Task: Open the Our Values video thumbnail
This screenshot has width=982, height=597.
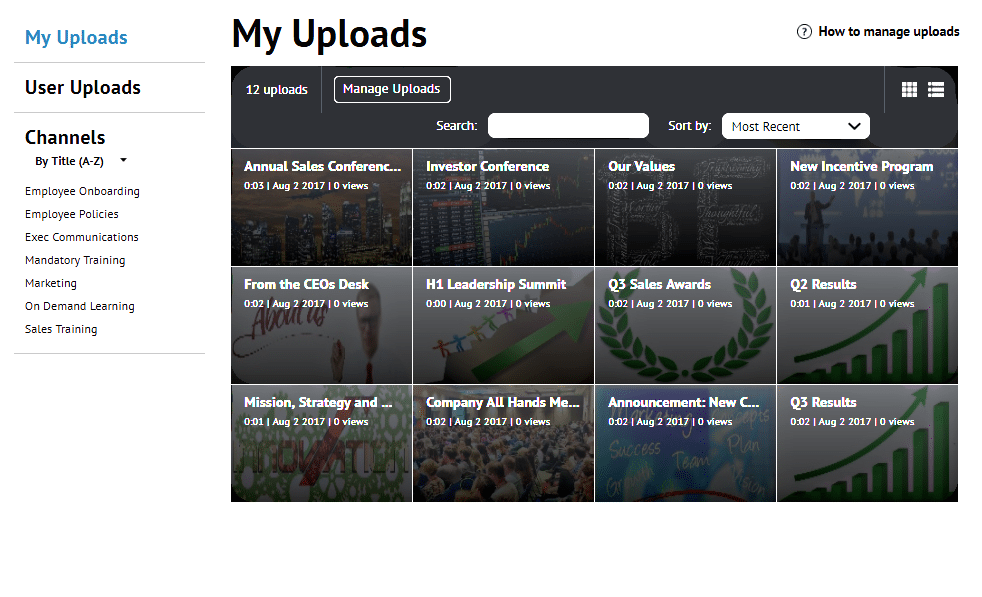Action: [685, 207]
